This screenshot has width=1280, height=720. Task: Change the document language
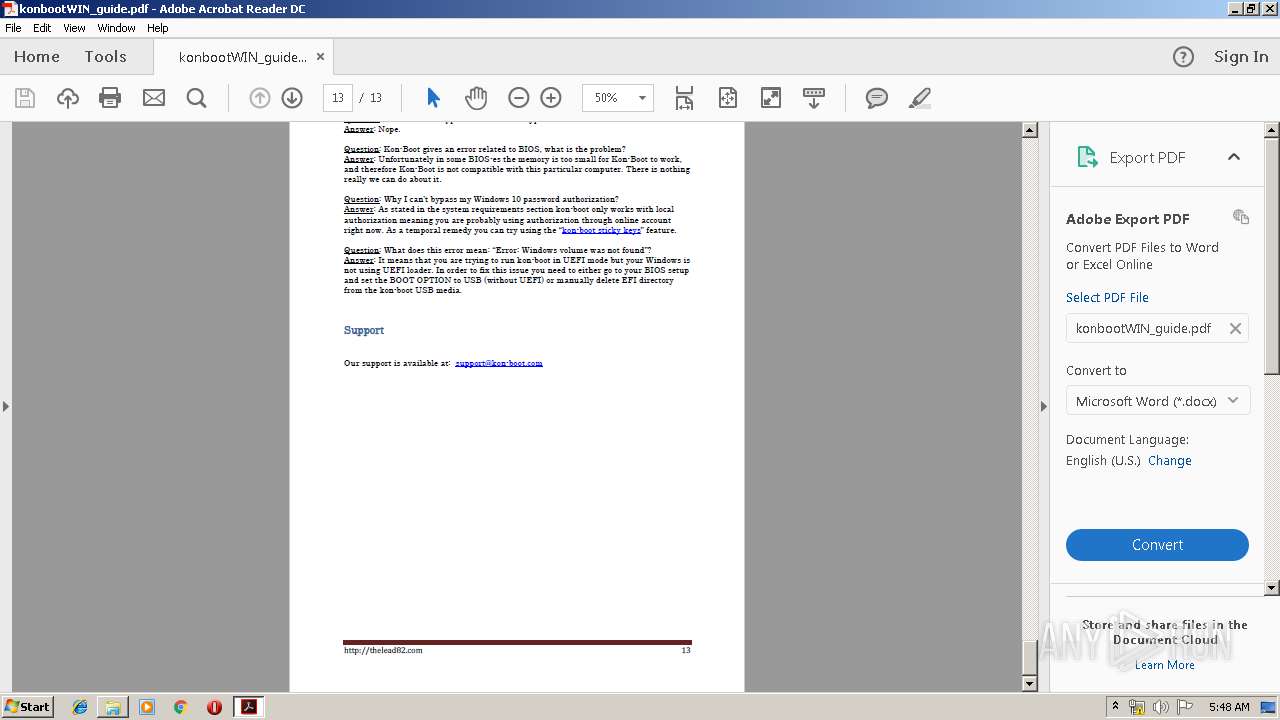(1170, 461)
